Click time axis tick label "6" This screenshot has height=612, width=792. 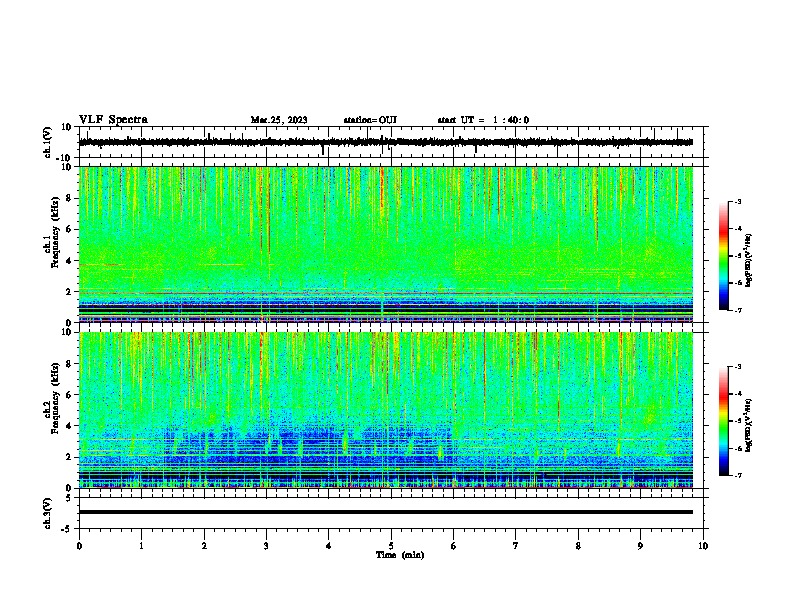[454, 546]
